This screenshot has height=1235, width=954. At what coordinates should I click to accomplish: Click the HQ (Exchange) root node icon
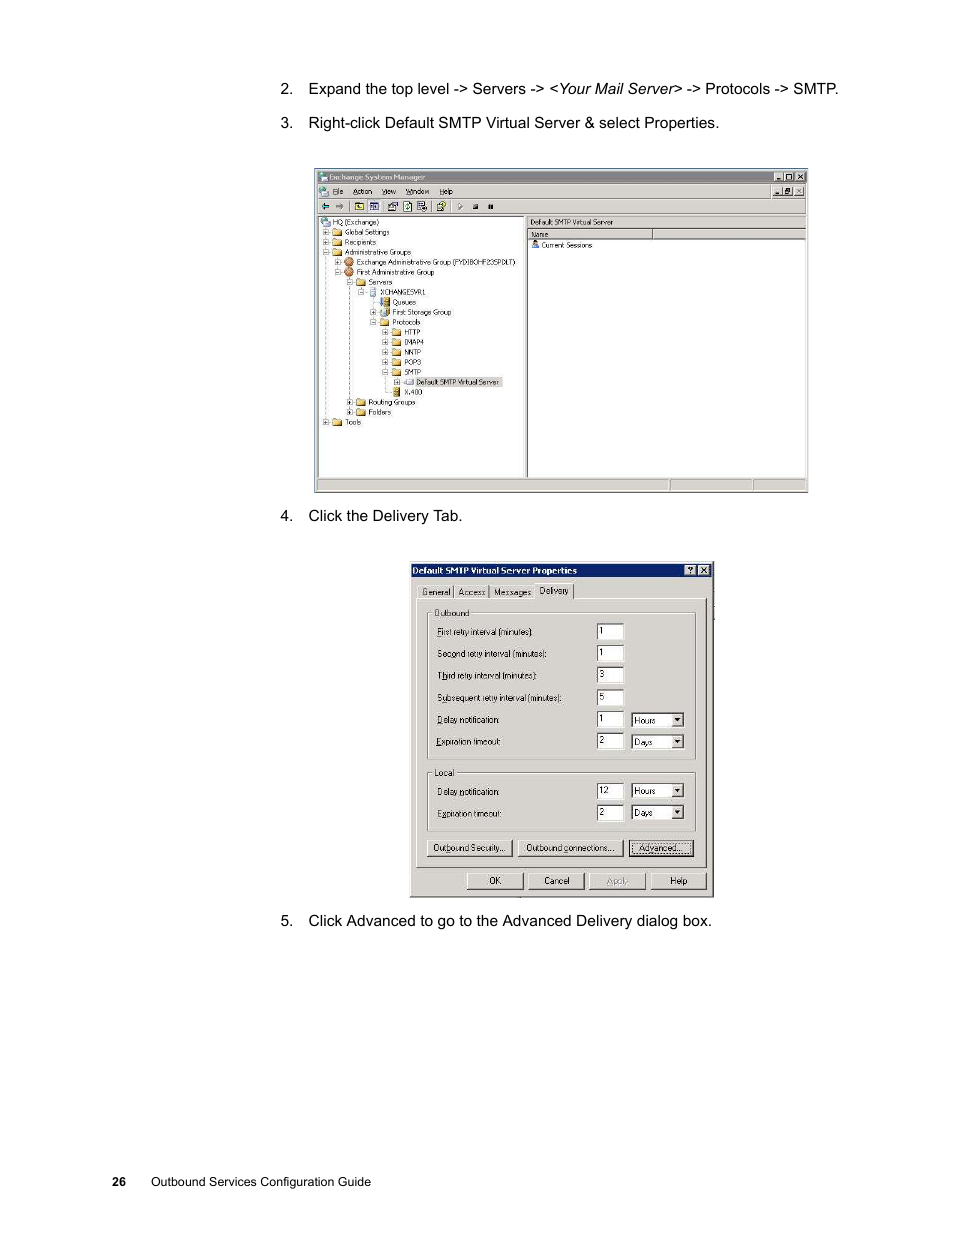326,222
